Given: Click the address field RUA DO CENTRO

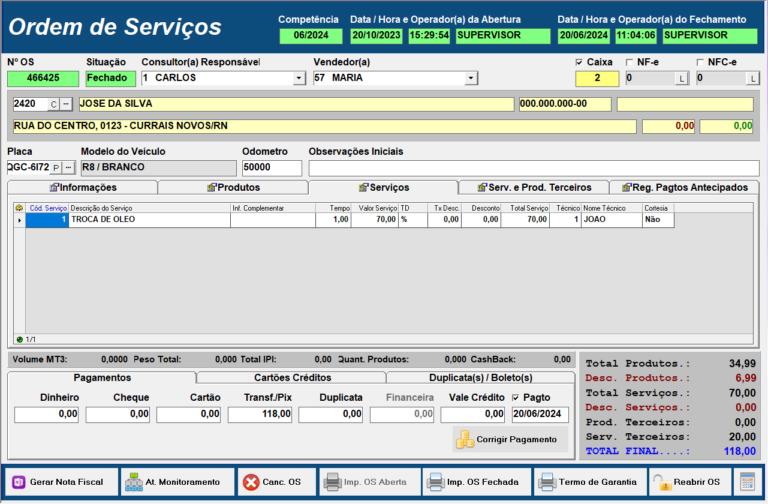Looking at the screenshot, I should (324, 126).
